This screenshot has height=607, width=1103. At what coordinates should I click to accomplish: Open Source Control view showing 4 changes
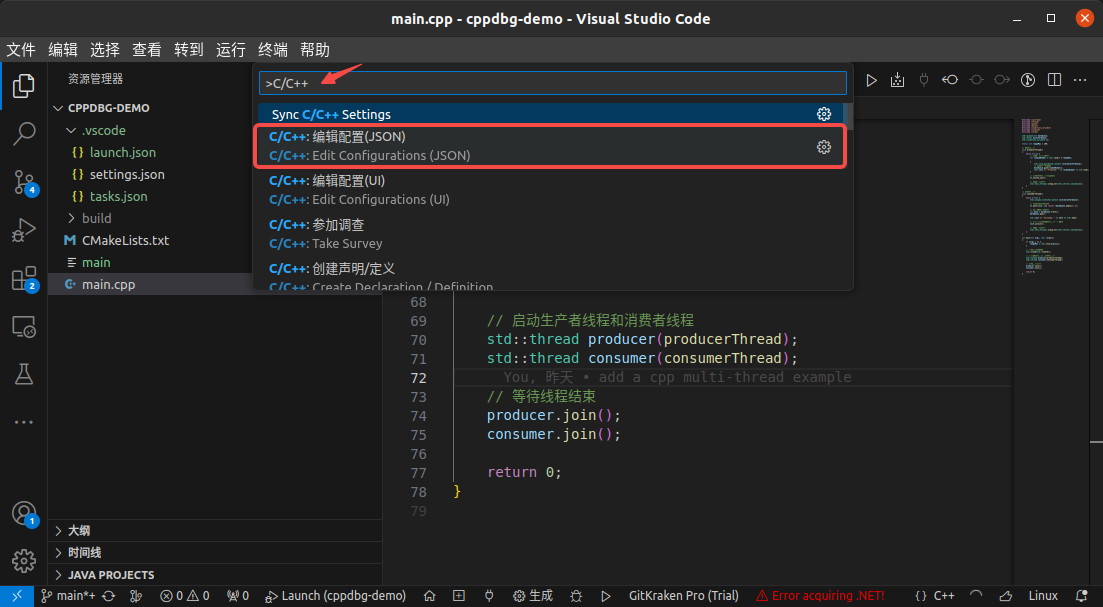pos(23,182)
